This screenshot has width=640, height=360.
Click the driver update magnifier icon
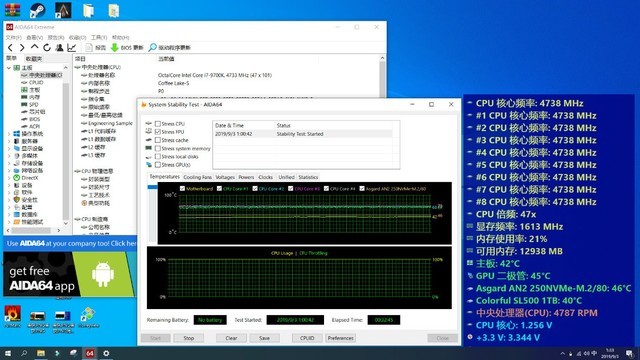pos(152,48)
